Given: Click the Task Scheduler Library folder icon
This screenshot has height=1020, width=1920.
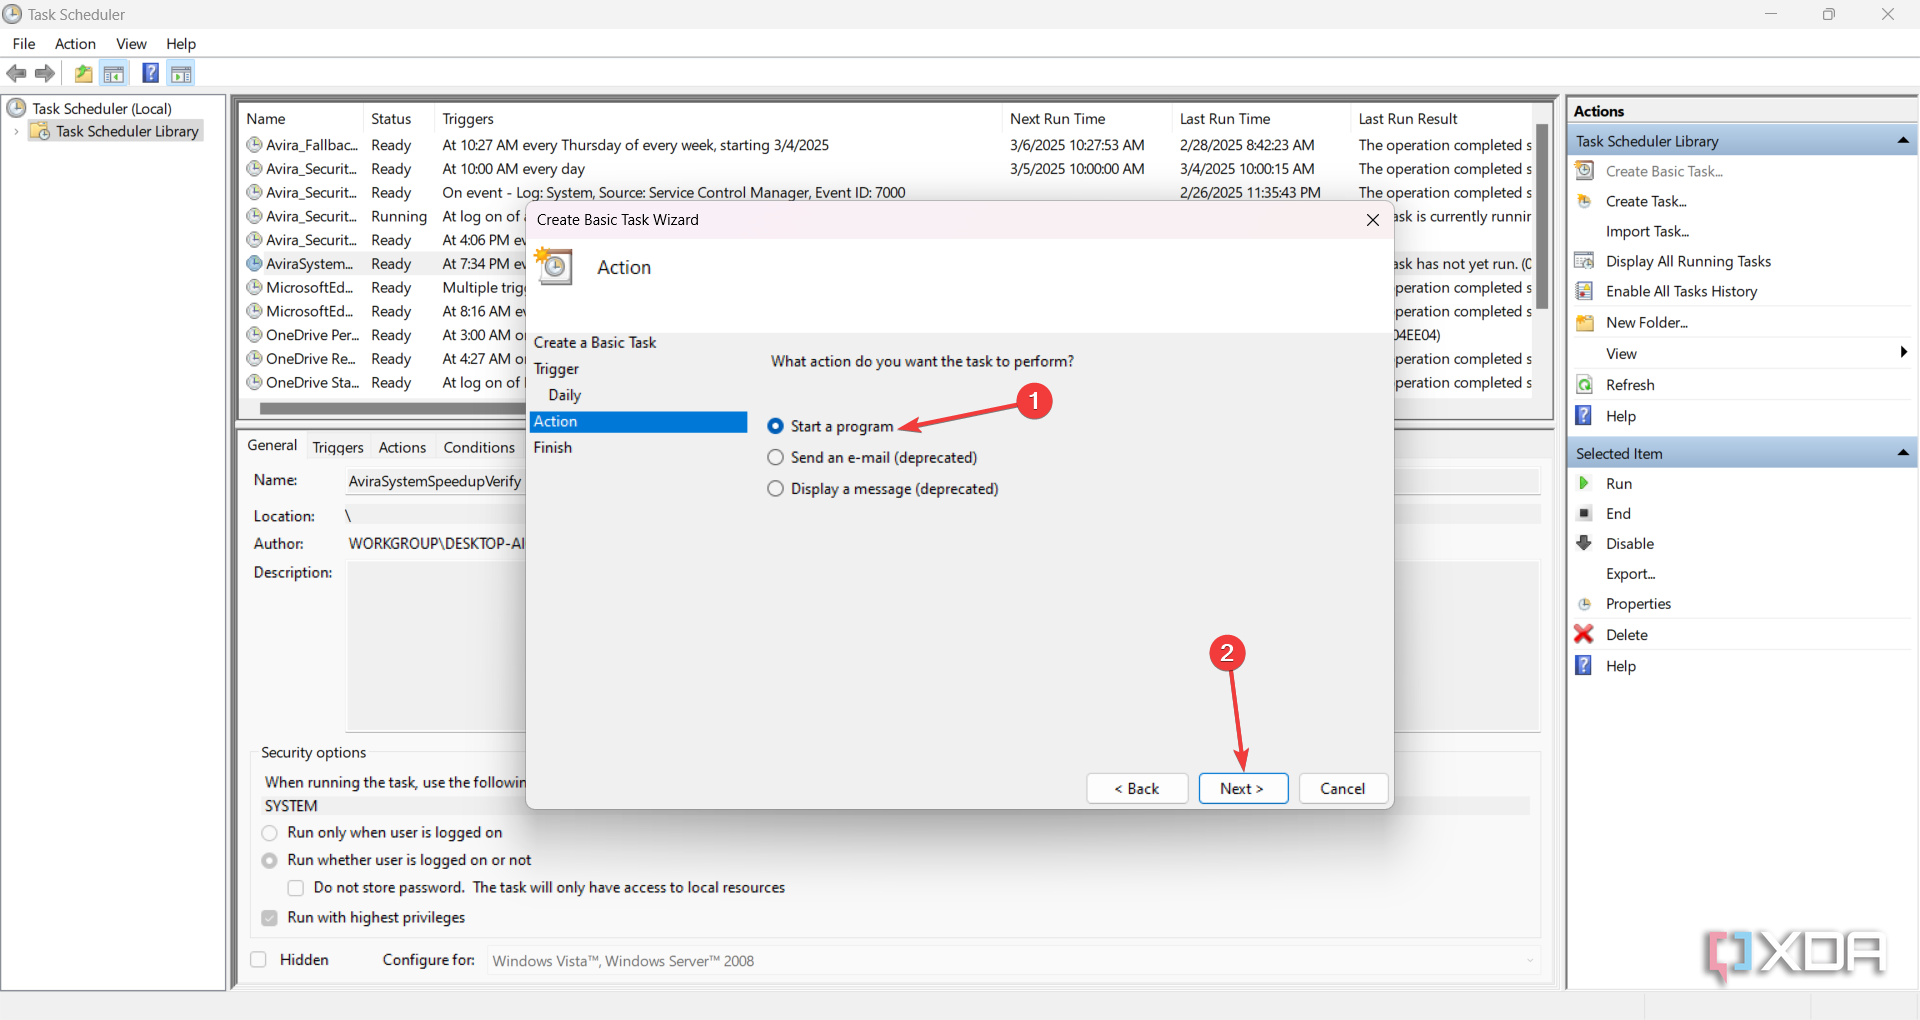Looking at the screenshot, I should (40, 131).
